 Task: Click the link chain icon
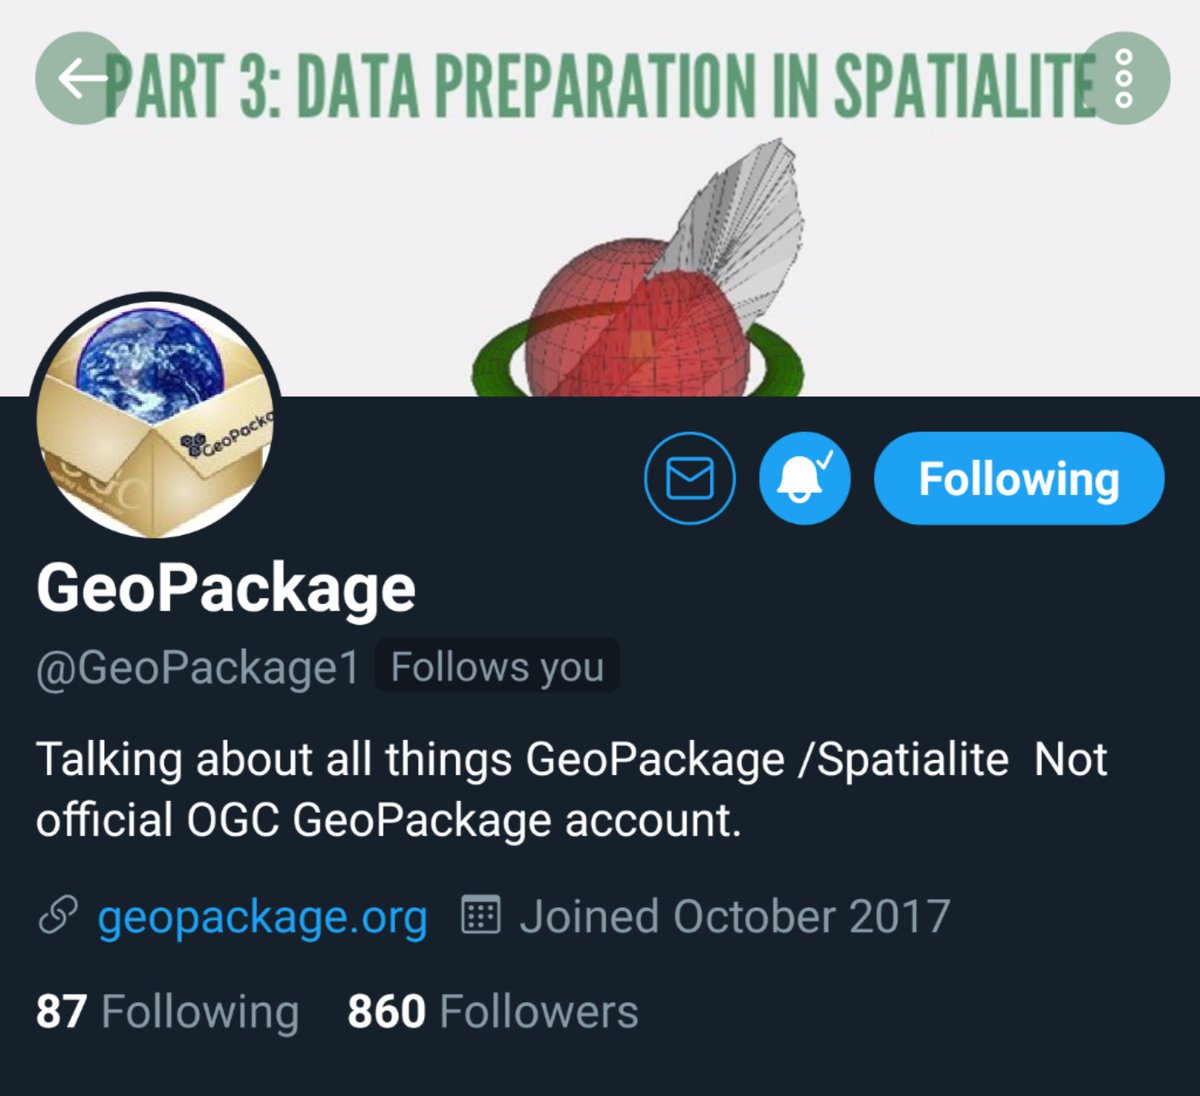click(x=58, y=916)
